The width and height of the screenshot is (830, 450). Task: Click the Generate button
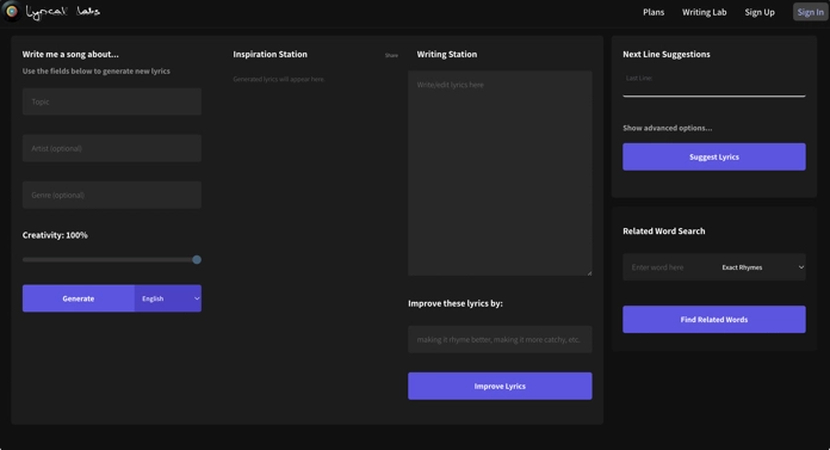coord(78,298)
